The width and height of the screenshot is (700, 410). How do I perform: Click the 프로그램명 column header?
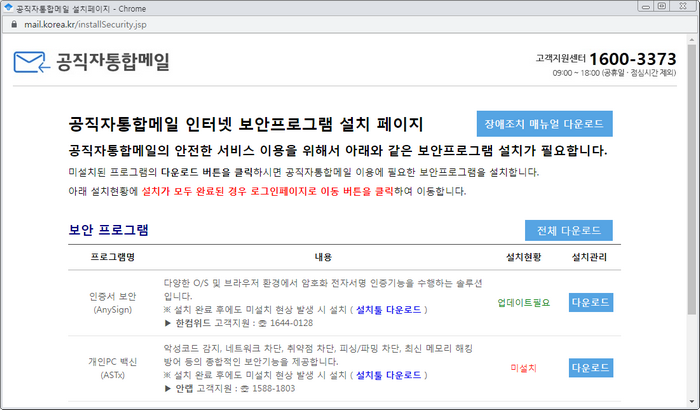coord(112,257)
